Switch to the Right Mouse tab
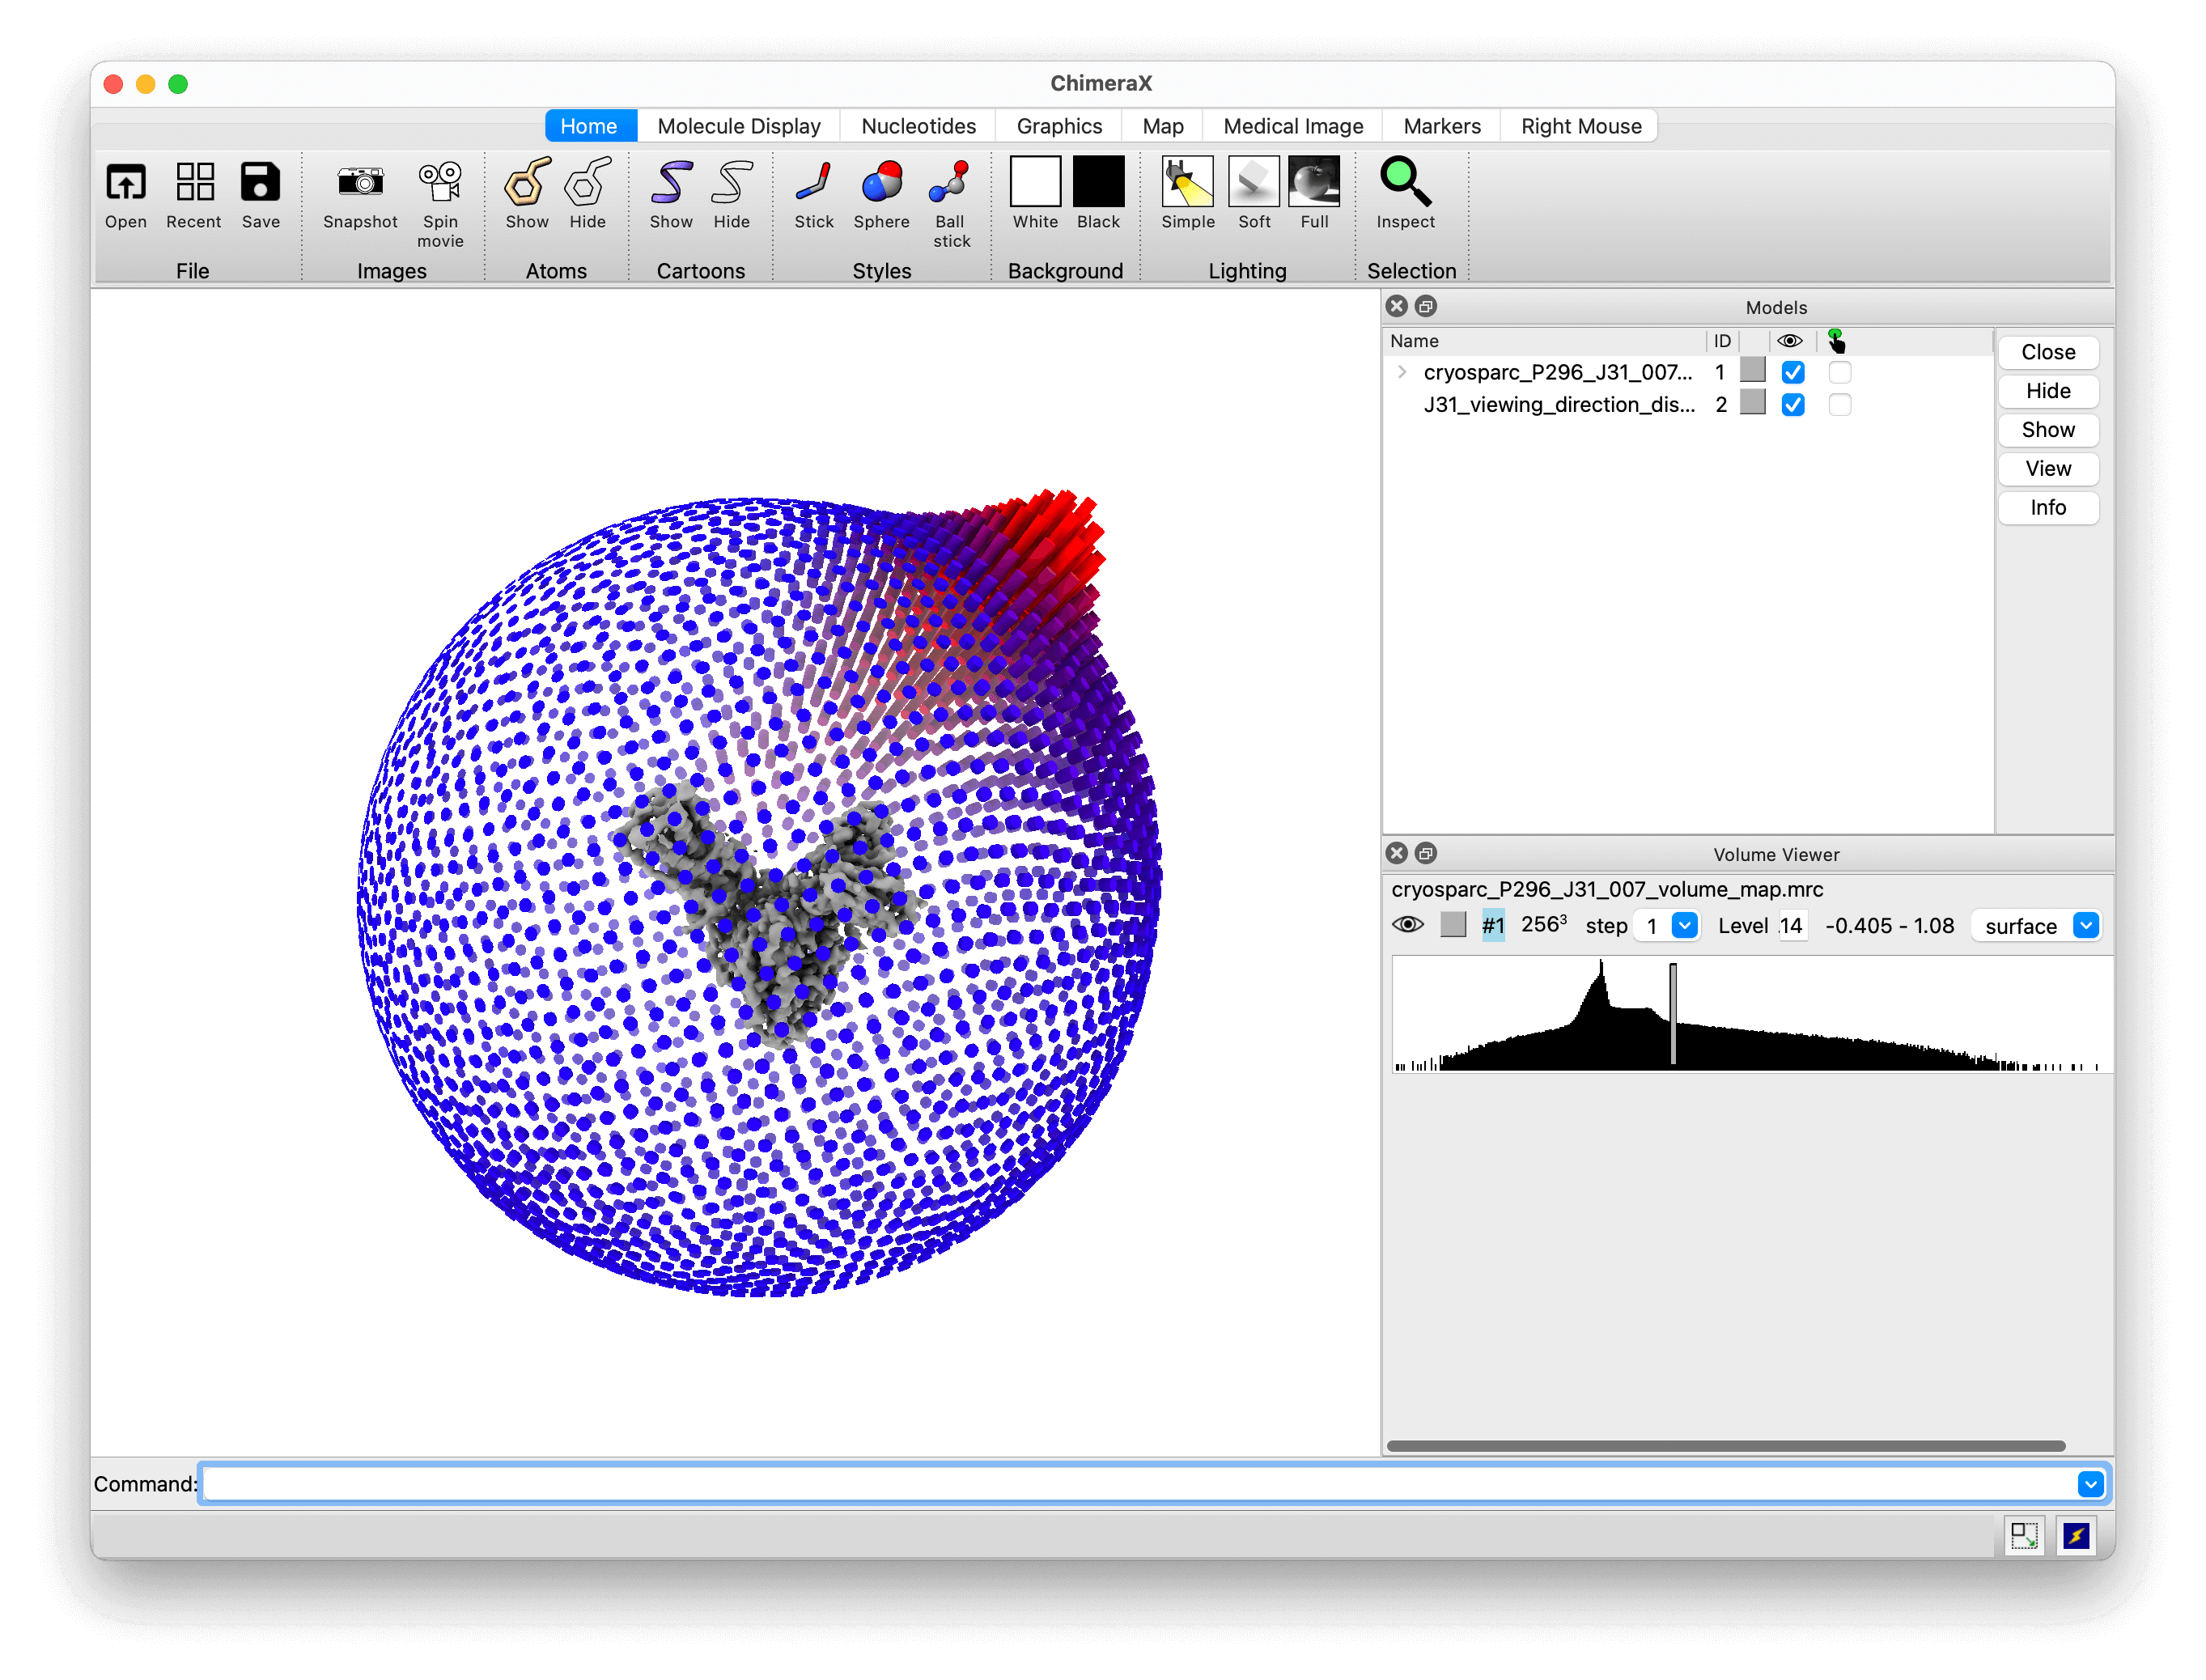The image size is (2206, 1680). (x=1581, y=126)
